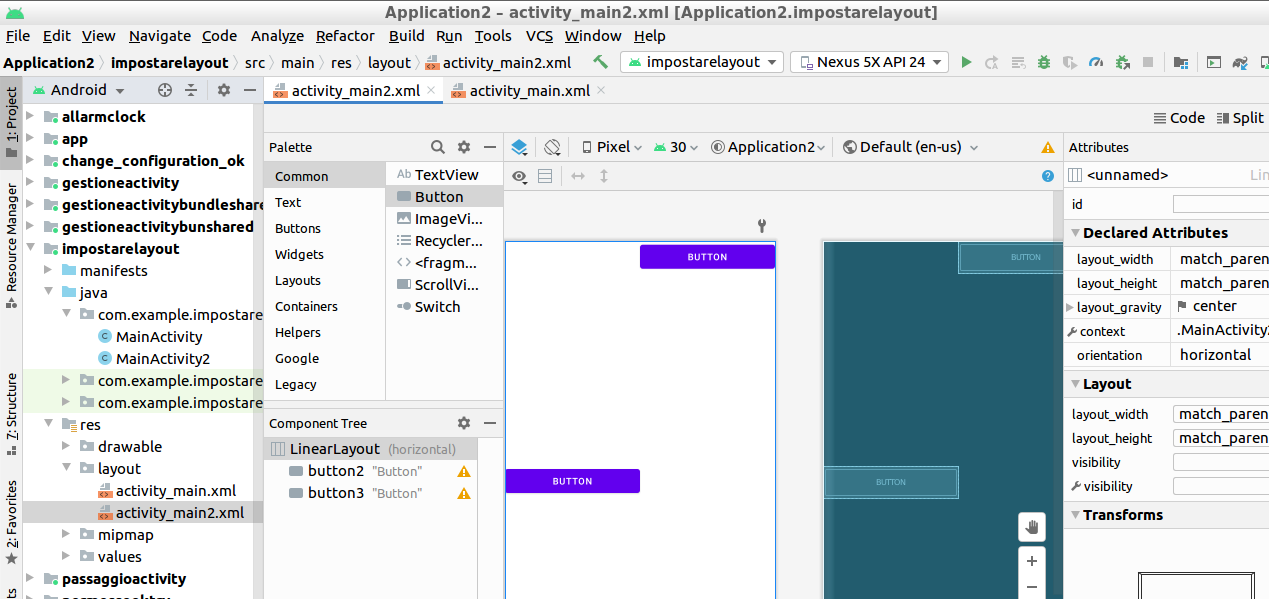Click Attach Debugger to Android Process icon
The image size is (1269, 599).
(1122, 62)
